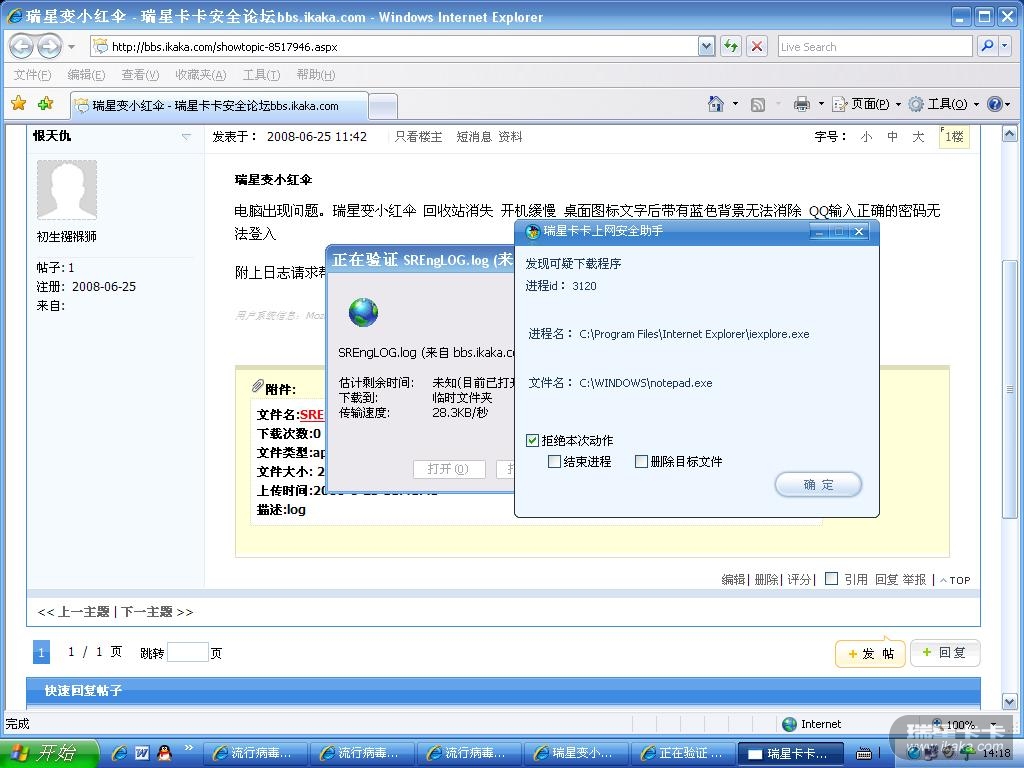Open Favorites Center star icon

[19, 103]
